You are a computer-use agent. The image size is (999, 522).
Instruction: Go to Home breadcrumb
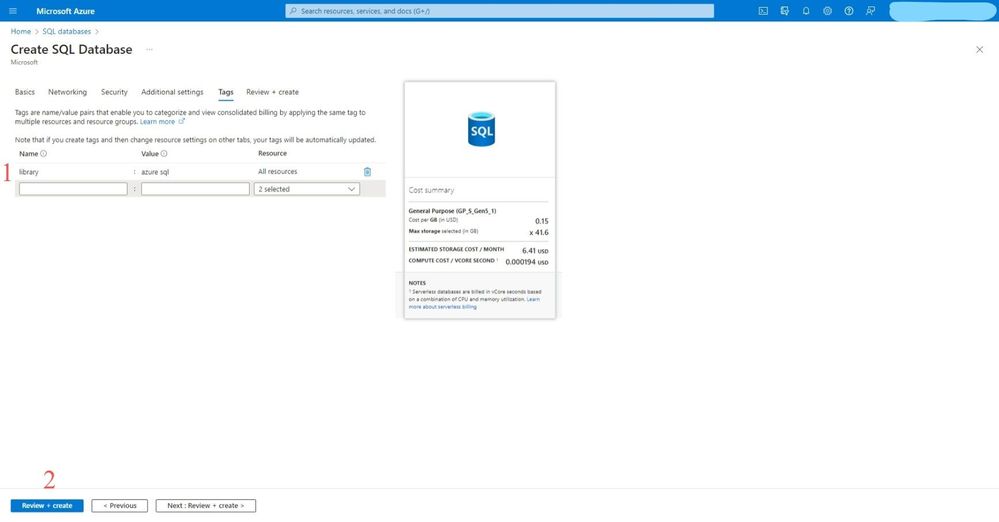click(20, 31)
